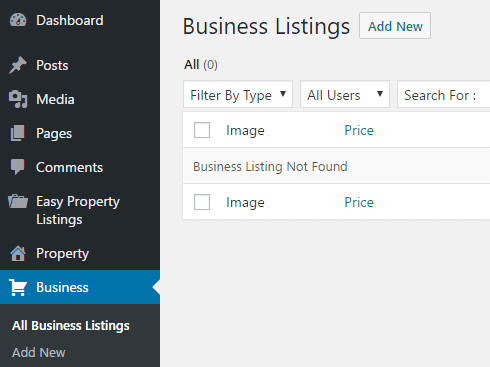Click the Comments speech bubble icon
490x367 pixels.
point(18,167)
